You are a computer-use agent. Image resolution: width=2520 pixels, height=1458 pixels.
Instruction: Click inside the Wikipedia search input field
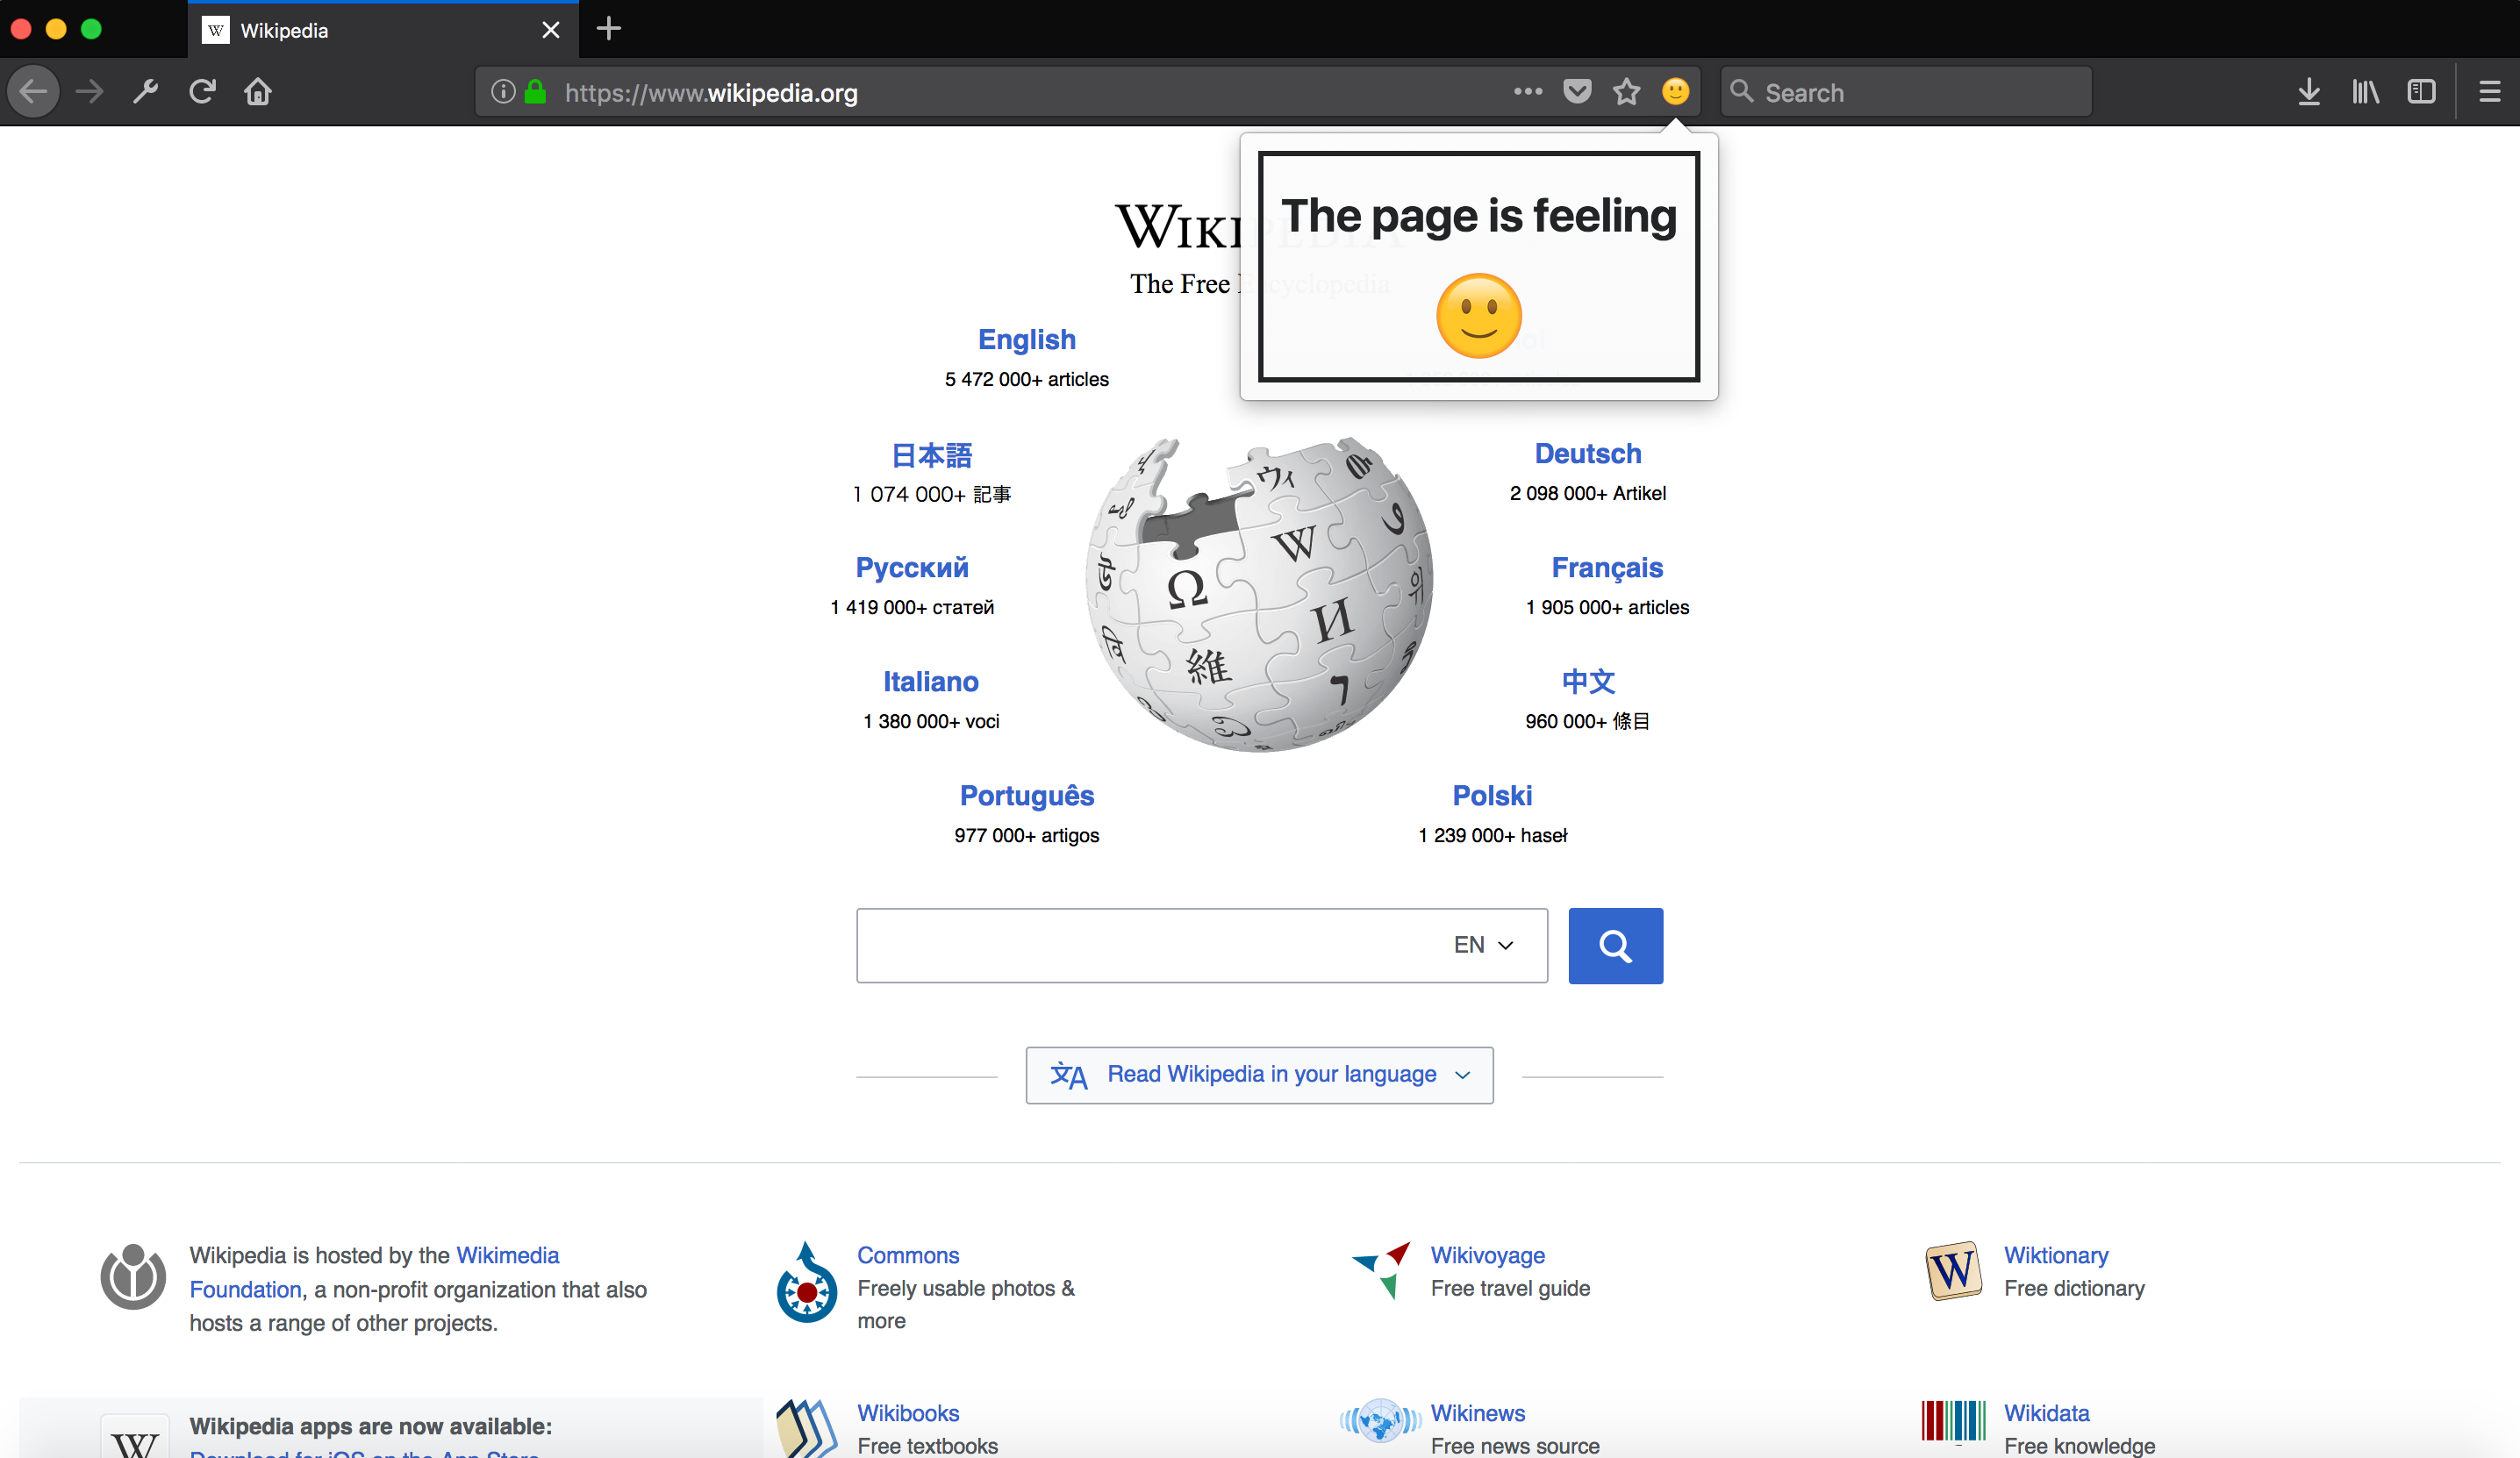pyautogui.click(x=1140, y=945)
